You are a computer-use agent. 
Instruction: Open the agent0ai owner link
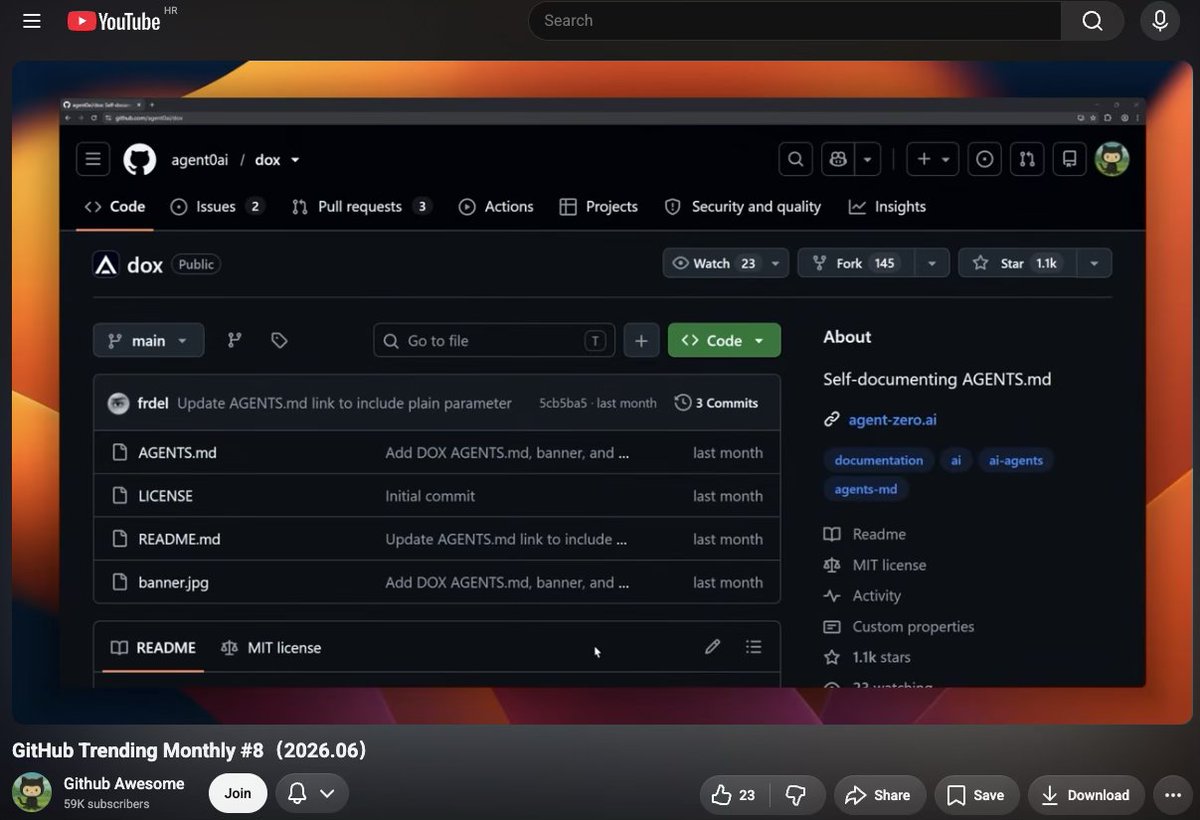point(200,160)
